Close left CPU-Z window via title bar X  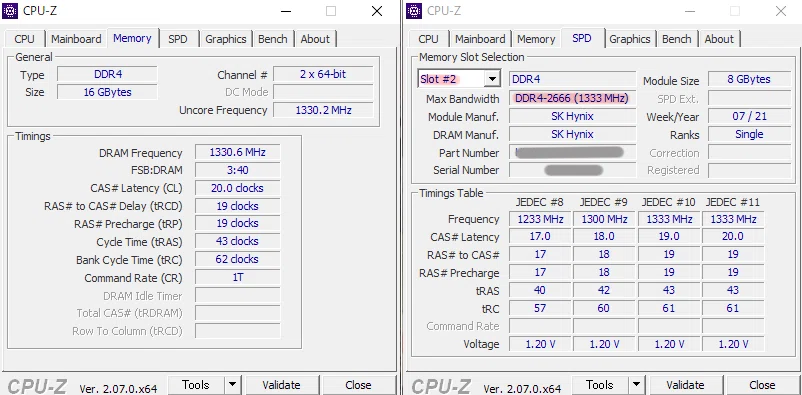point(377,11)
